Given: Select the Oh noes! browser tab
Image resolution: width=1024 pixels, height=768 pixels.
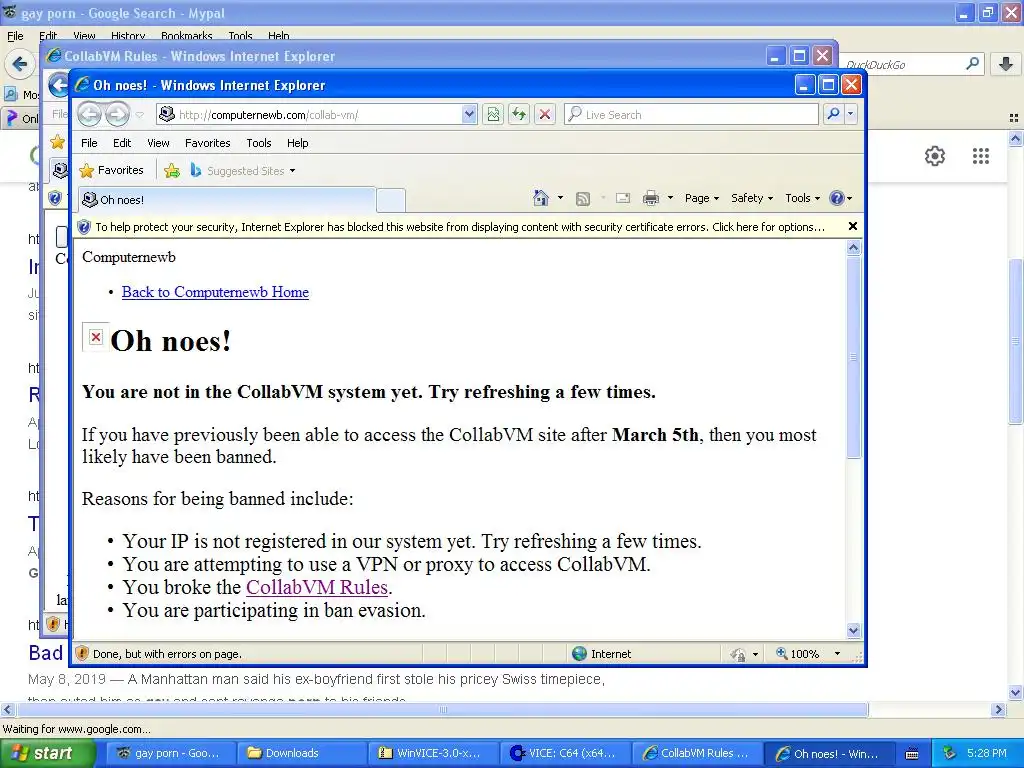Looking at the screenshot, I should click(227, 200).
